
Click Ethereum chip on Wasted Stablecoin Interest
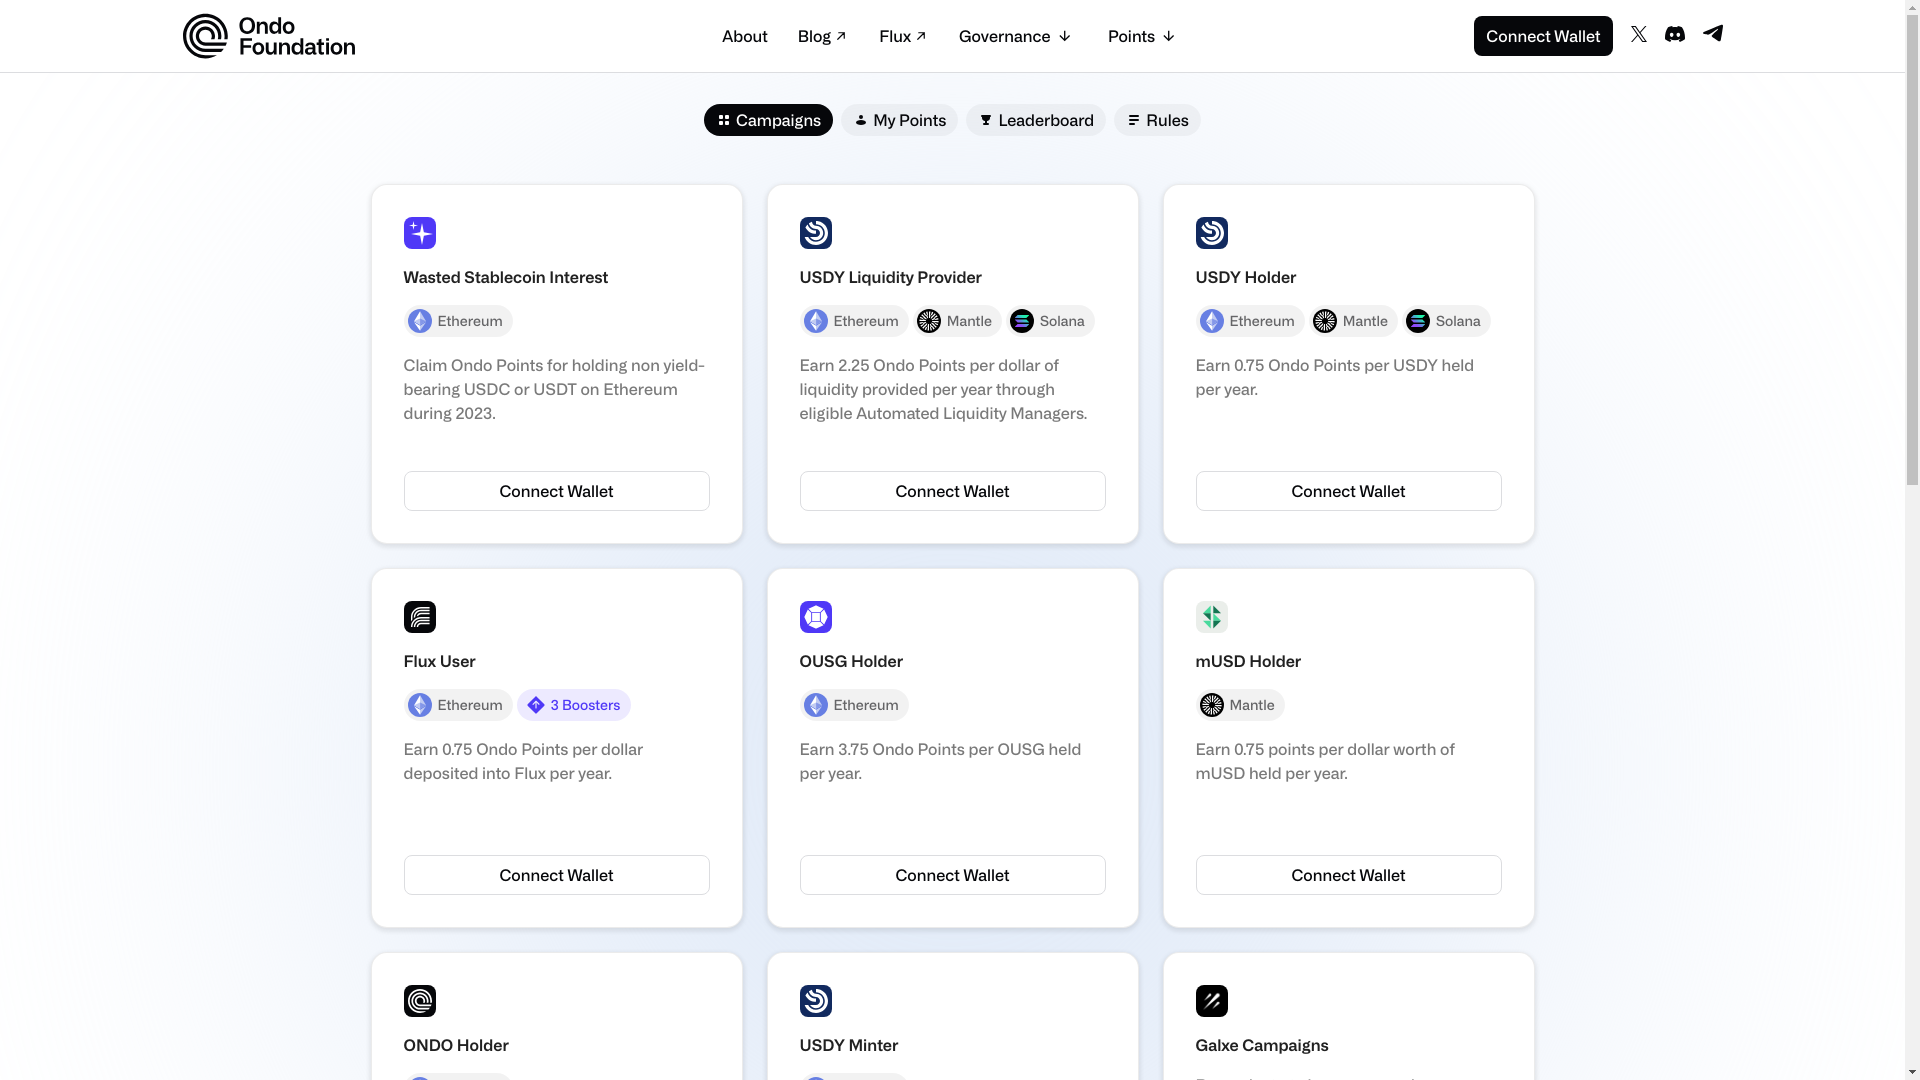(x=458, y=321)
